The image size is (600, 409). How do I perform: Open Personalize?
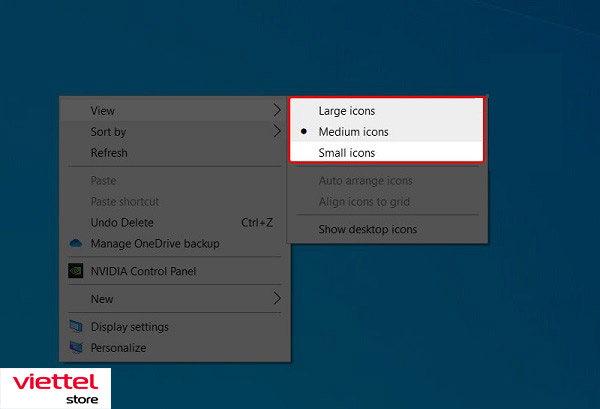(x=175, y=348)
